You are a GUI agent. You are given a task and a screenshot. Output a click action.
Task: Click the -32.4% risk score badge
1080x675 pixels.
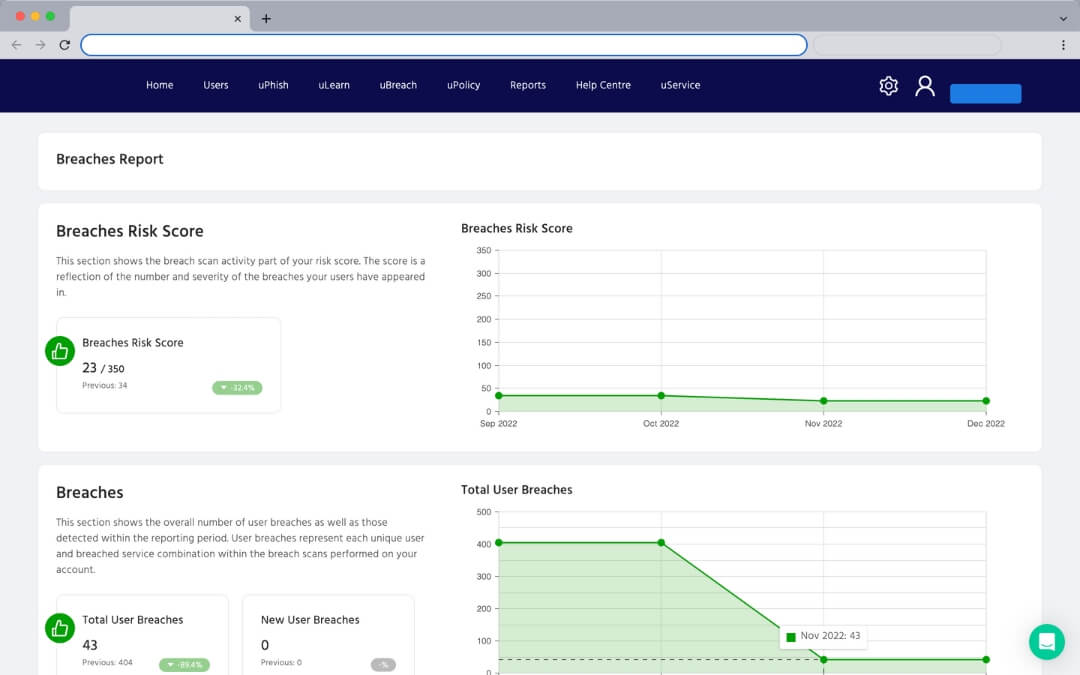(237, 388)
